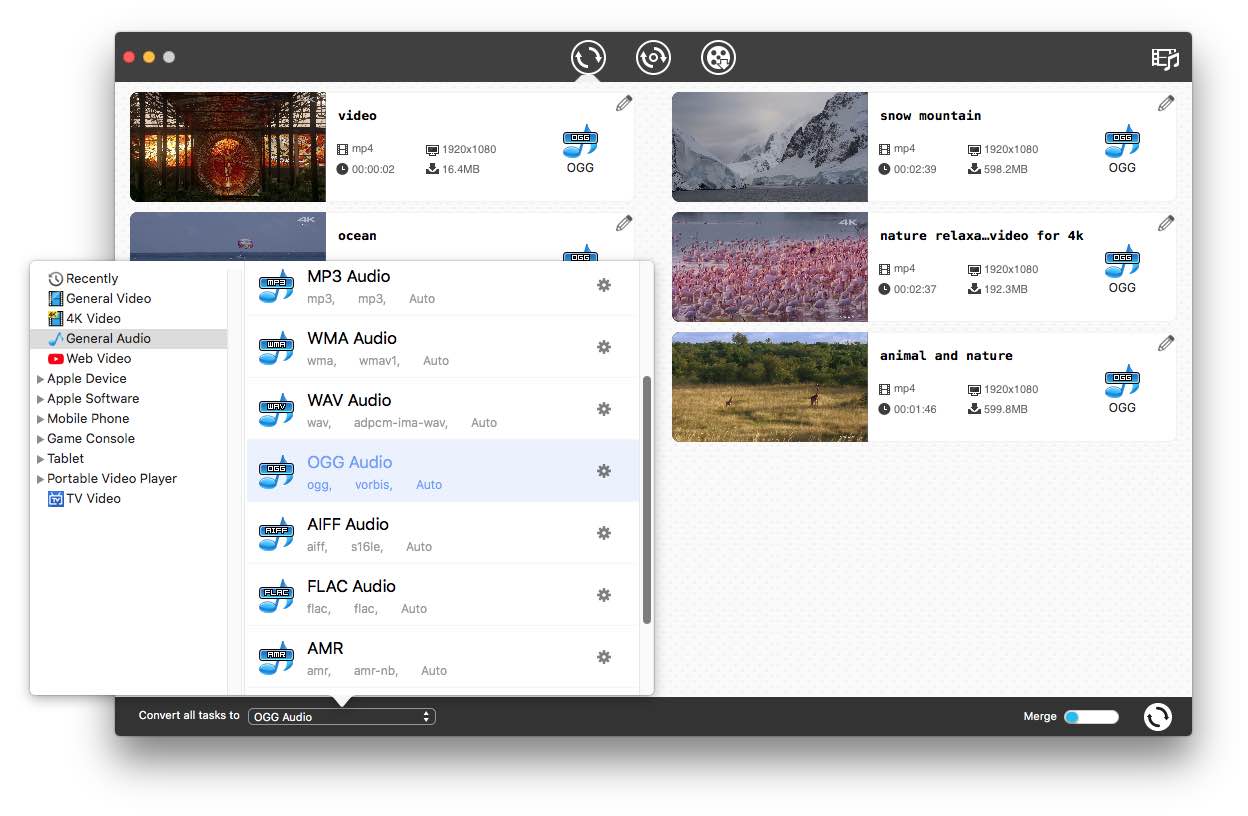Screen dimensions: 1248x816
Task: Open the video list icon at top right
Action: tap(1165, 58)
